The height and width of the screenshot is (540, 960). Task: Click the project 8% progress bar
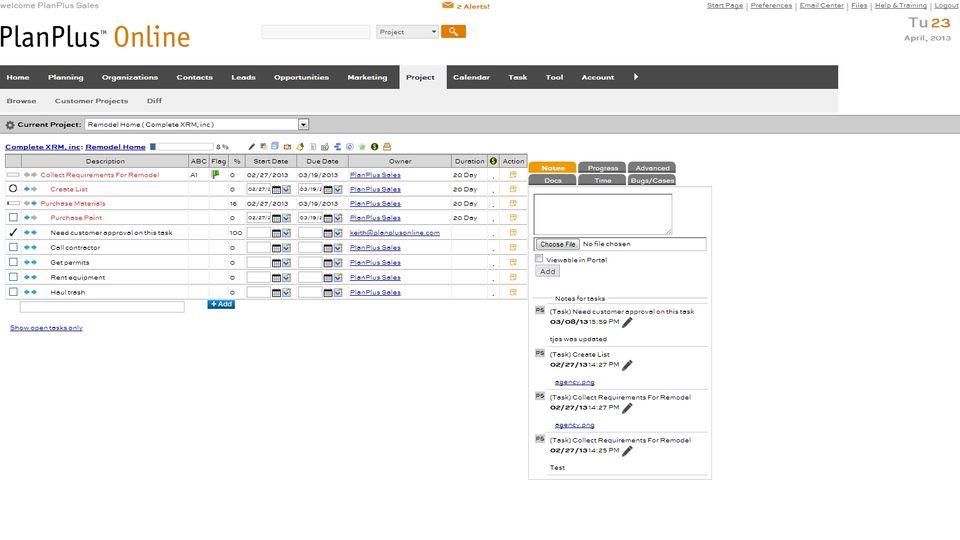point(181,147)
